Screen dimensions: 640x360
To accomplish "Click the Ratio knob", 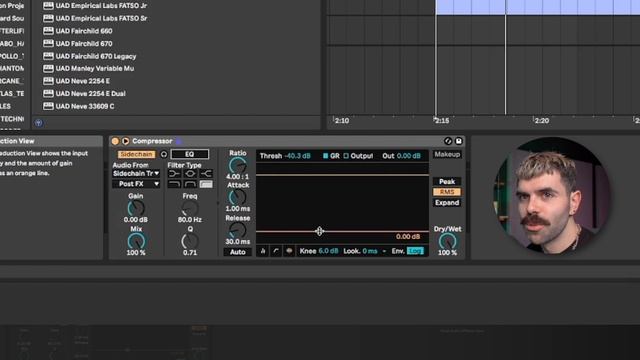I will click(x=238, y=165).
